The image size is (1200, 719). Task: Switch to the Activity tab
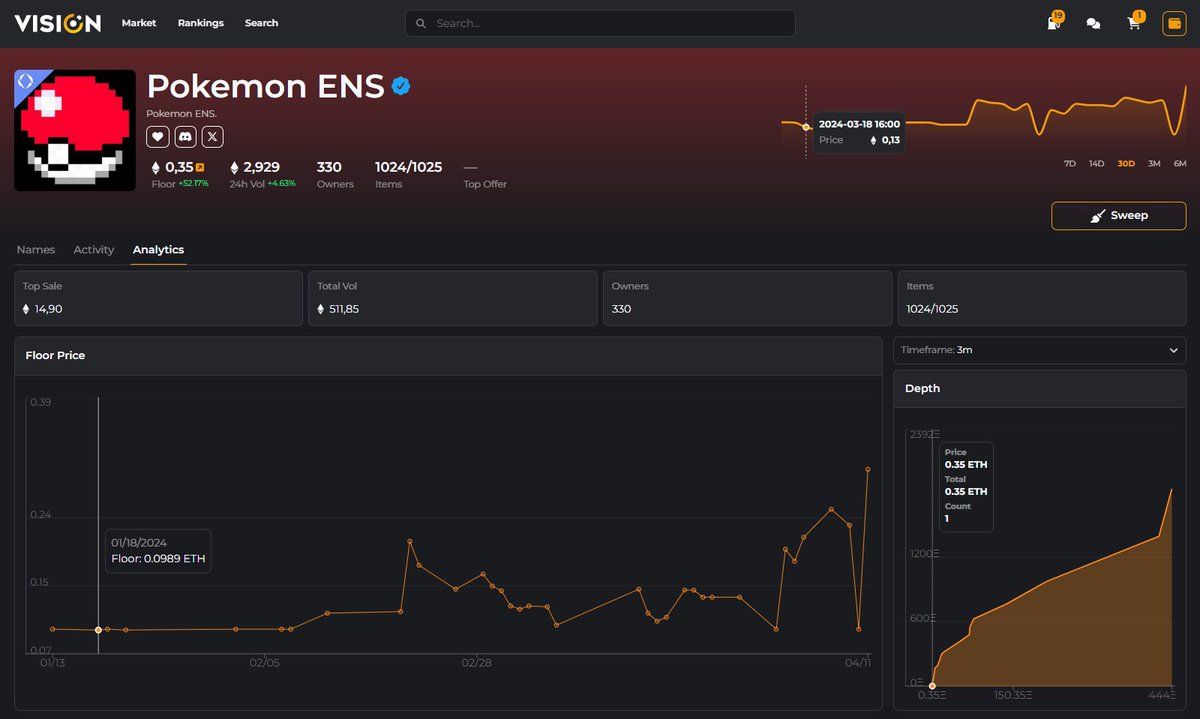tap(94, 250)
